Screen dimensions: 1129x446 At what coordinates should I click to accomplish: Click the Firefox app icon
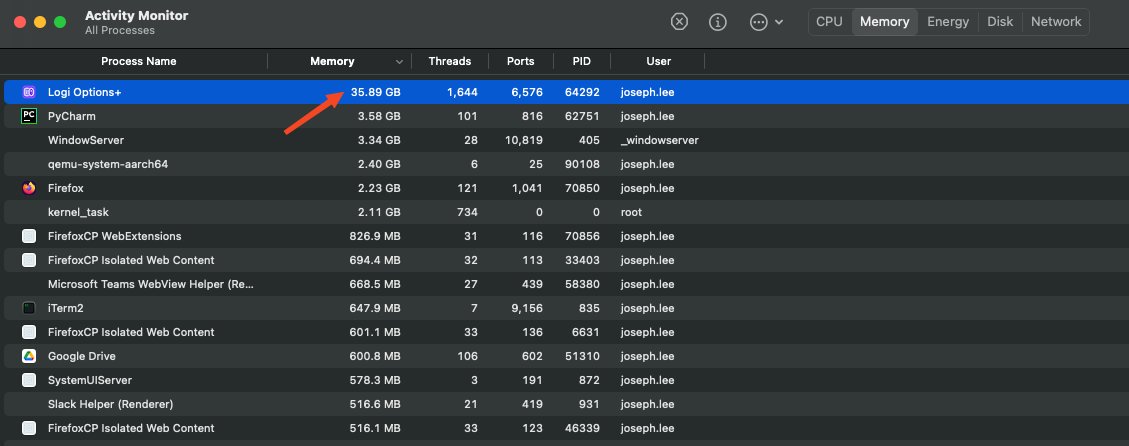(29, 188)
